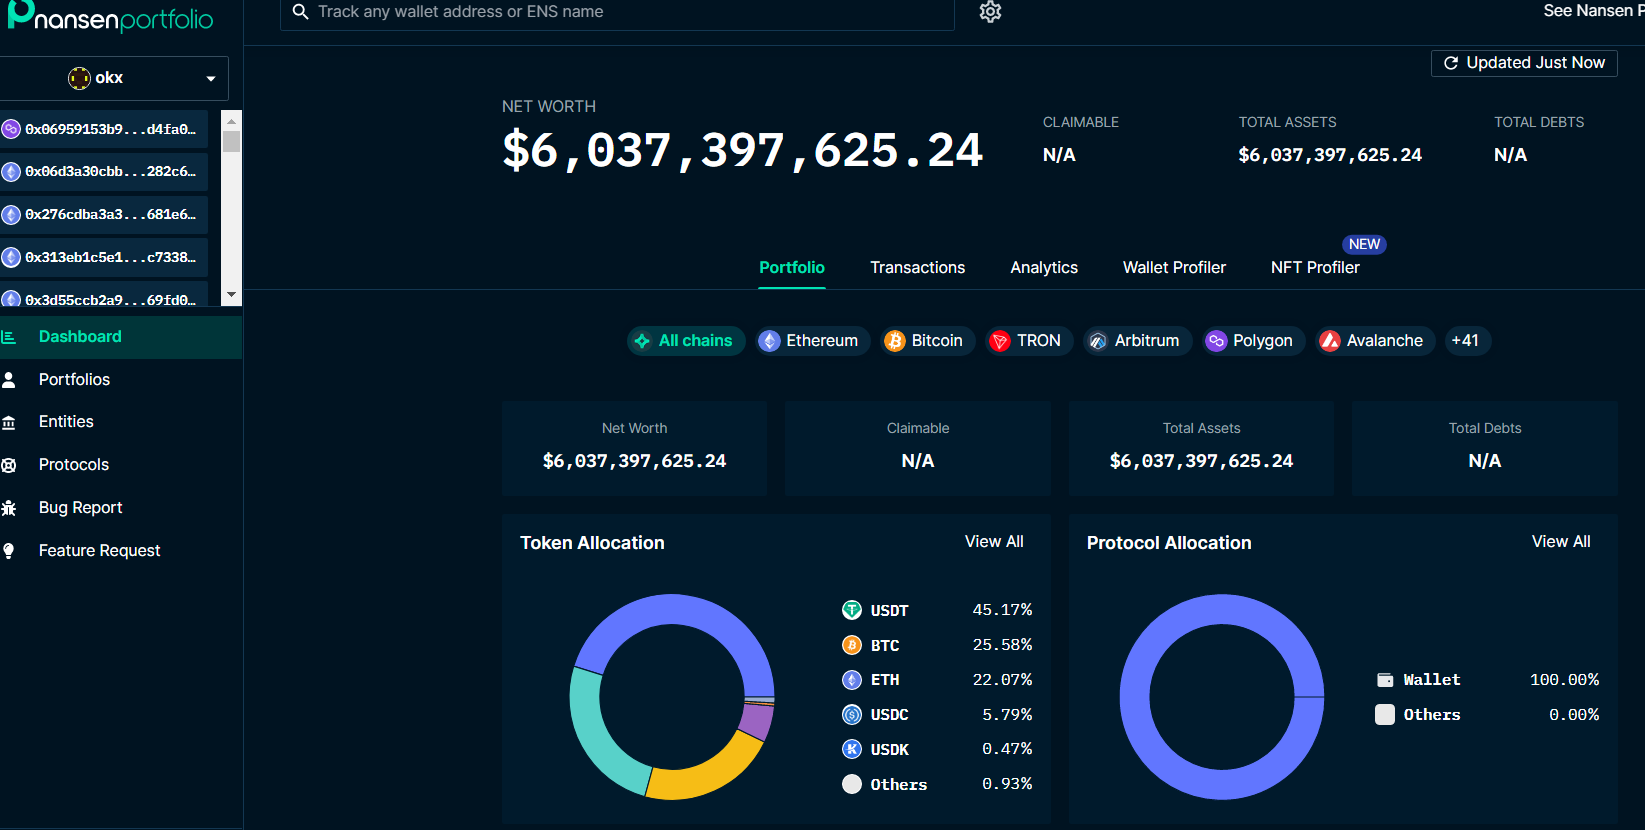The image size is (1645, 830).
Task: Select the All chains filter
Action: tap(685, 341)
